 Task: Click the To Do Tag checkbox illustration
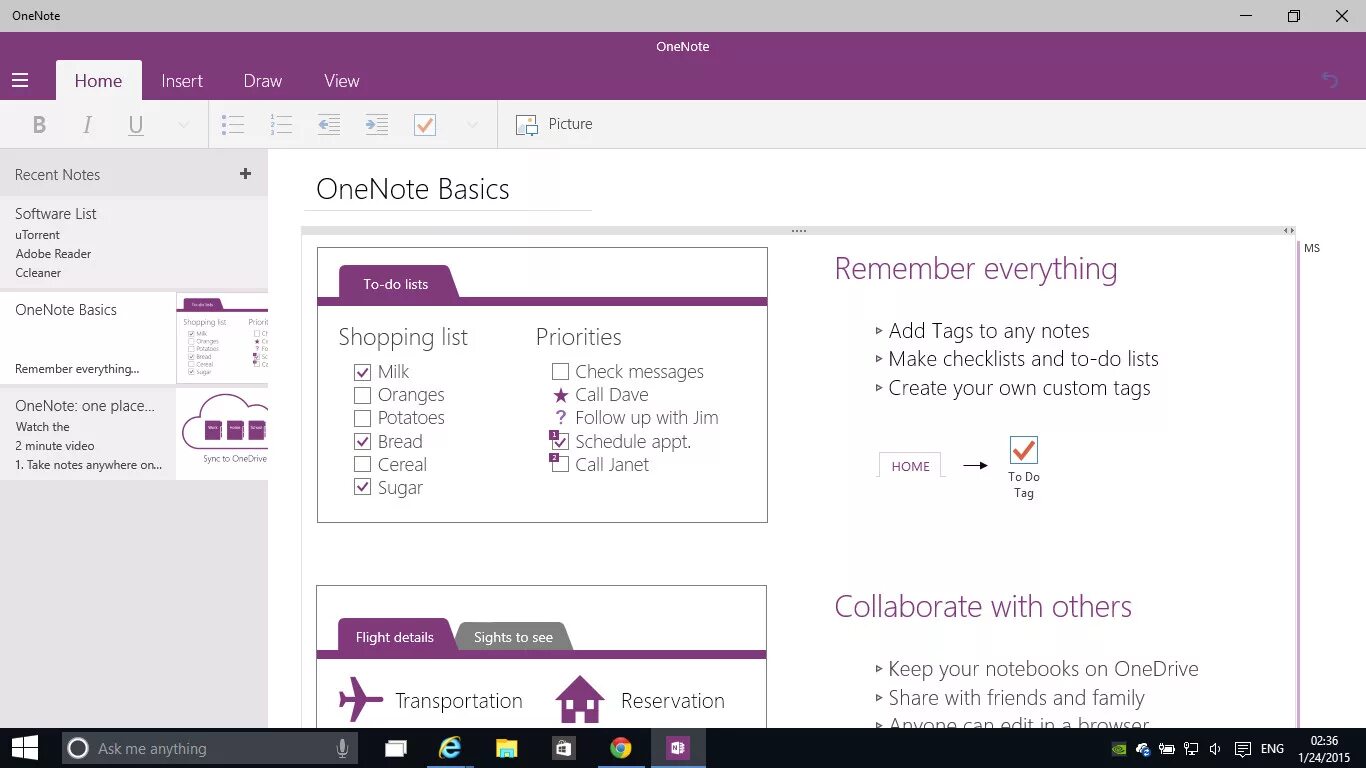click(1024, 450)
